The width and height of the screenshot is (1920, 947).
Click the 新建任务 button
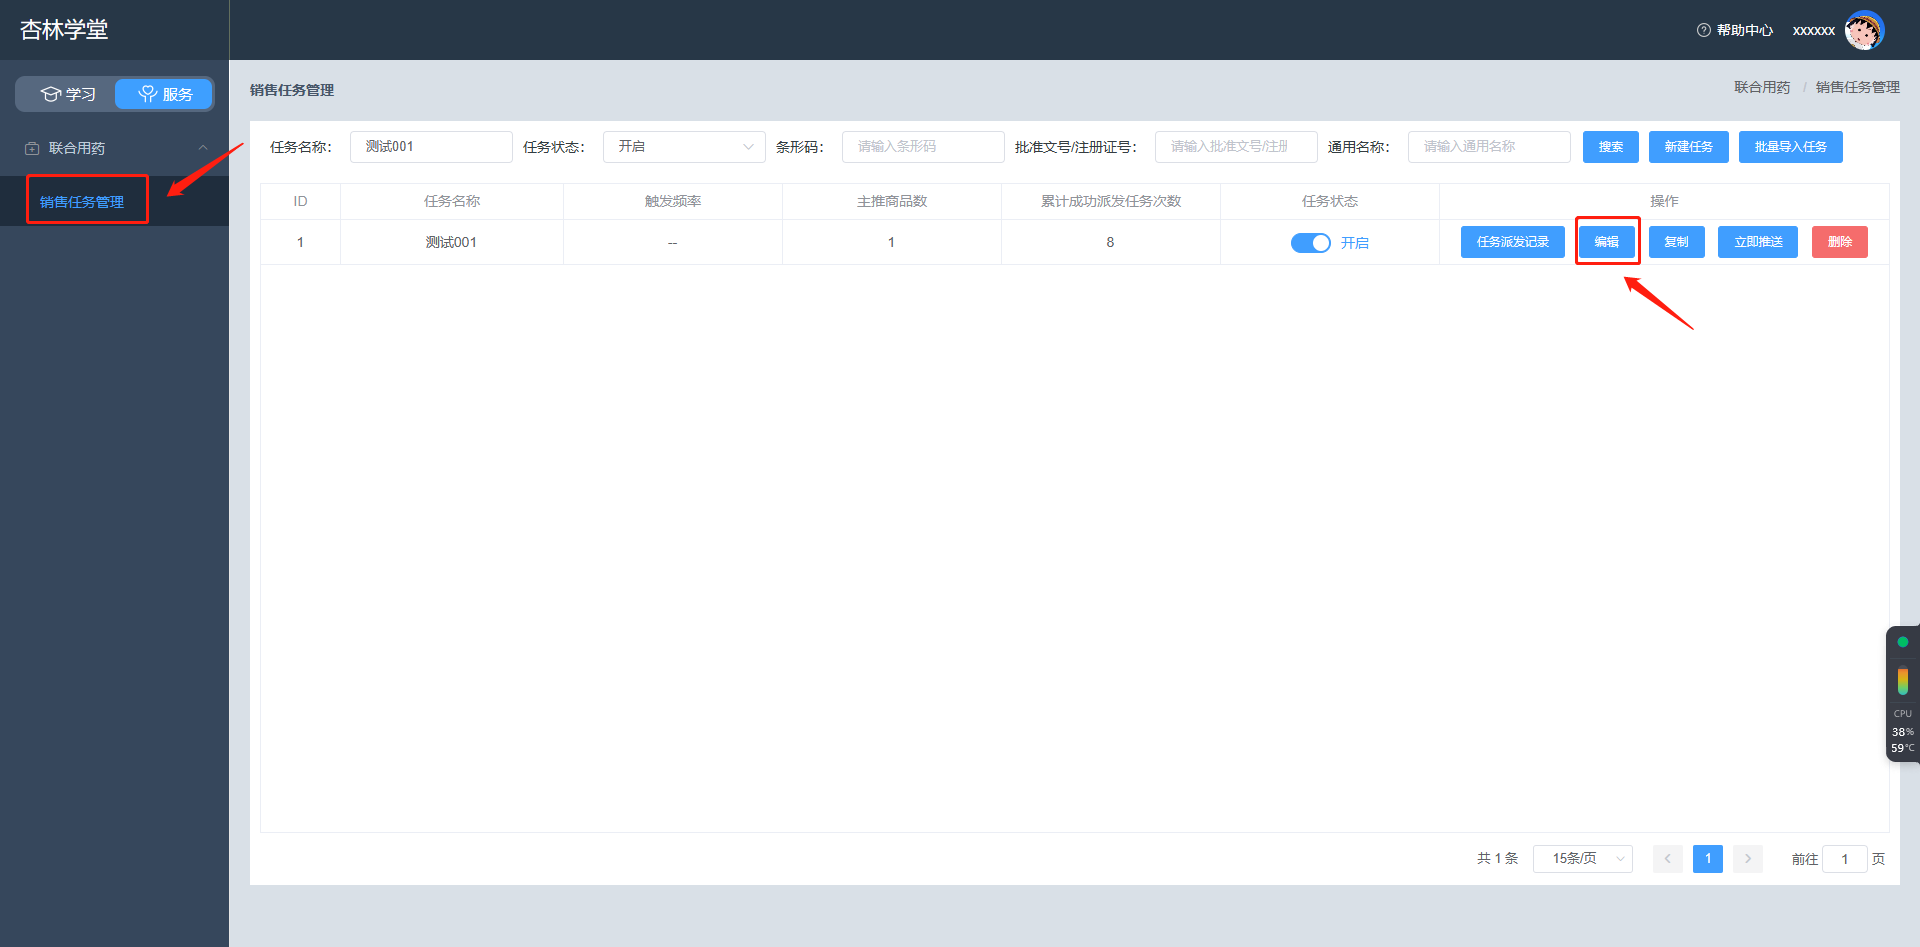click(x=1688, y=147)
